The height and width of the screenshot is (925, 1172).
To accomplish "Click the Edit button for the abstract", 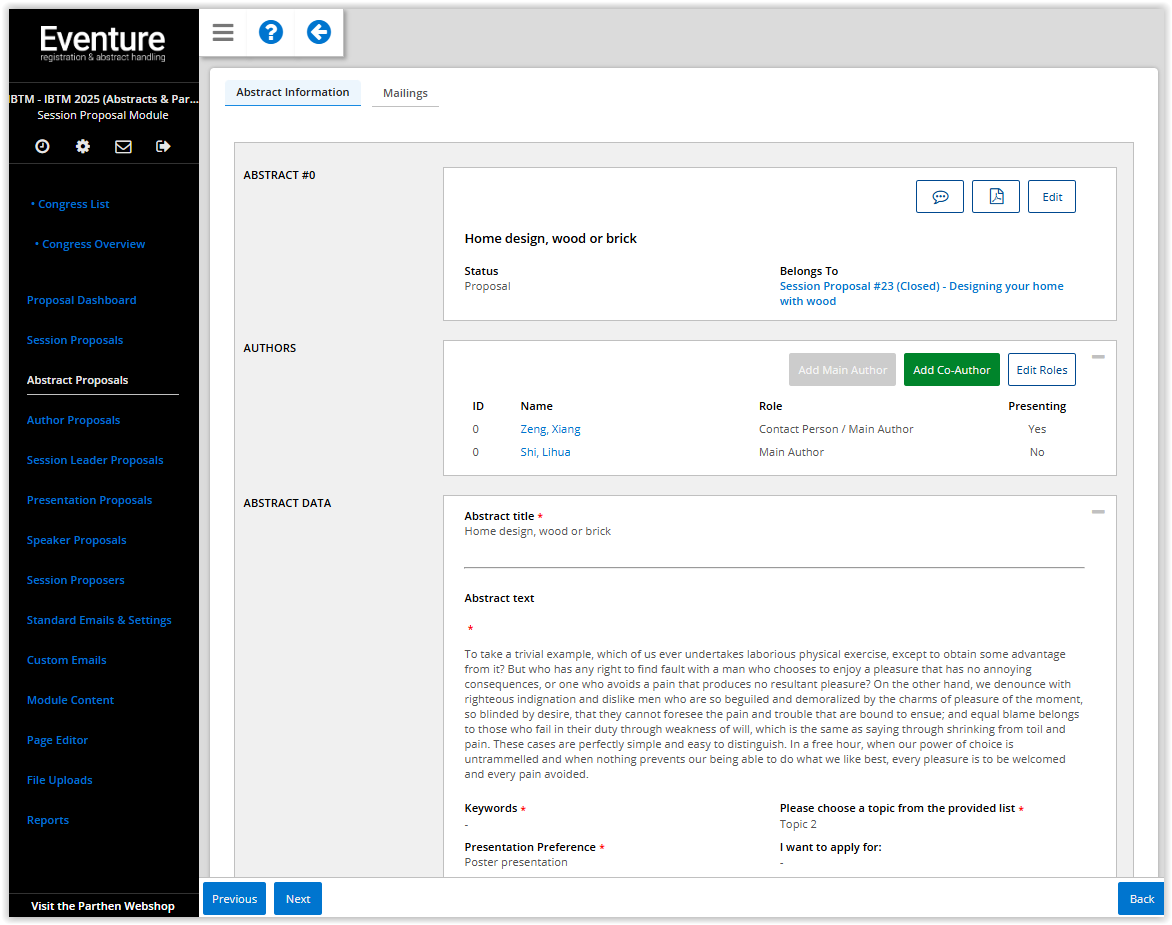I will coord(1052,197).
